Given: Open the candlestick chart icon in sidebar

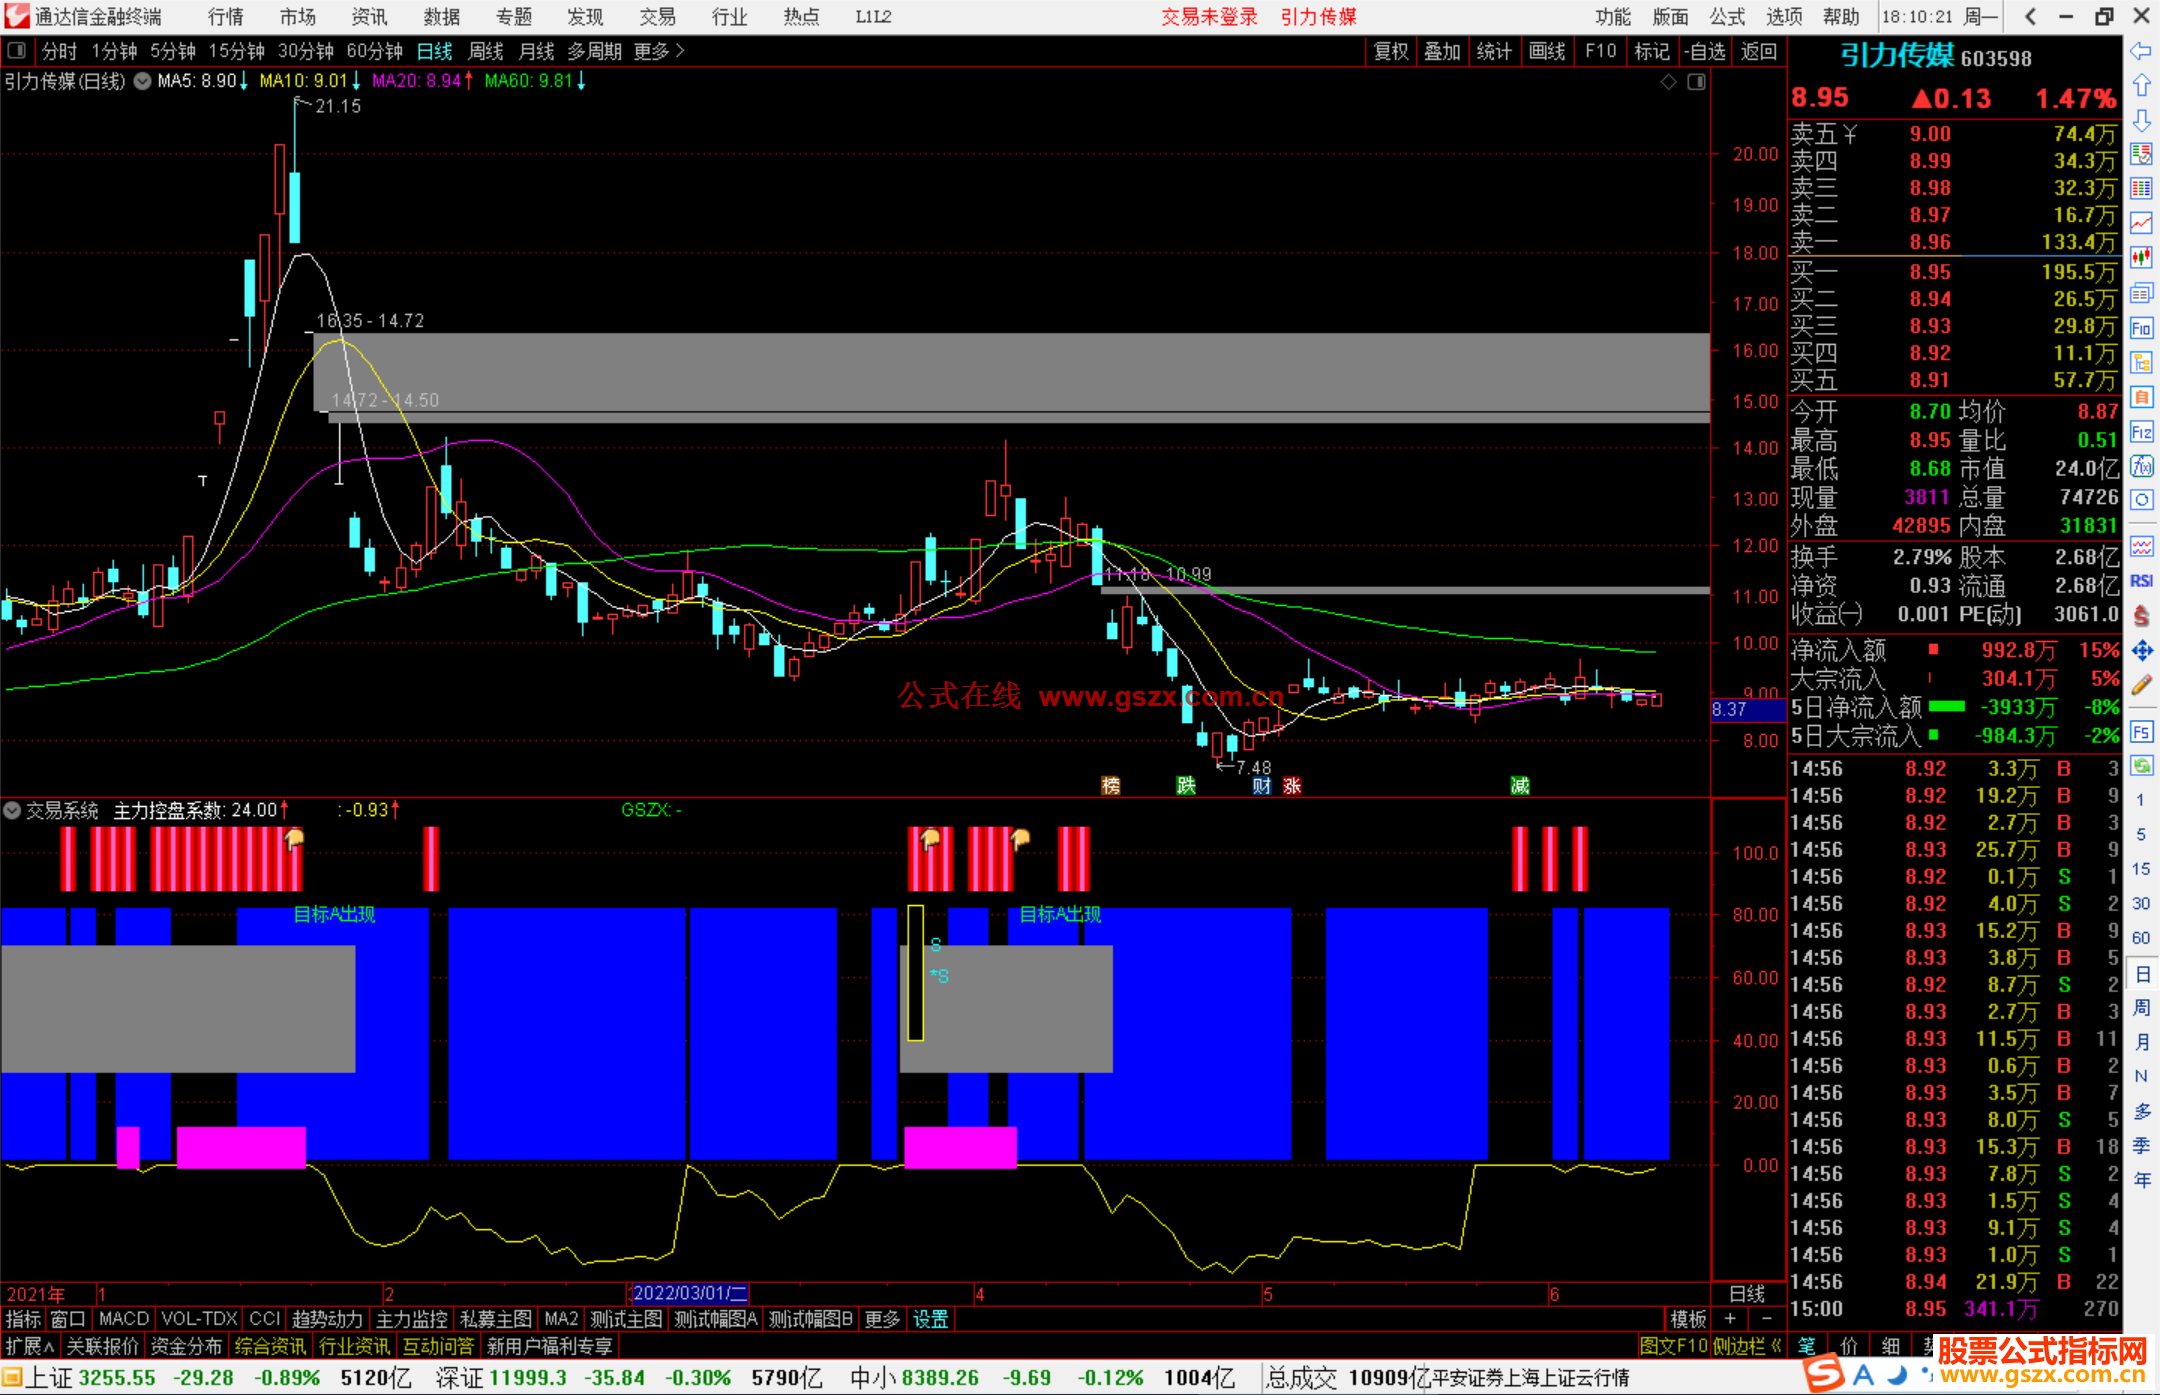Looking at the screenshot, I should coord(2141,258).
